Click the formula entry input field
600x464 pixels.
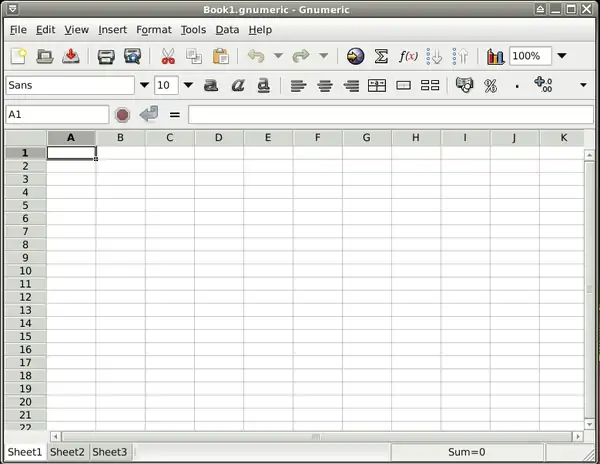(390, 115)
